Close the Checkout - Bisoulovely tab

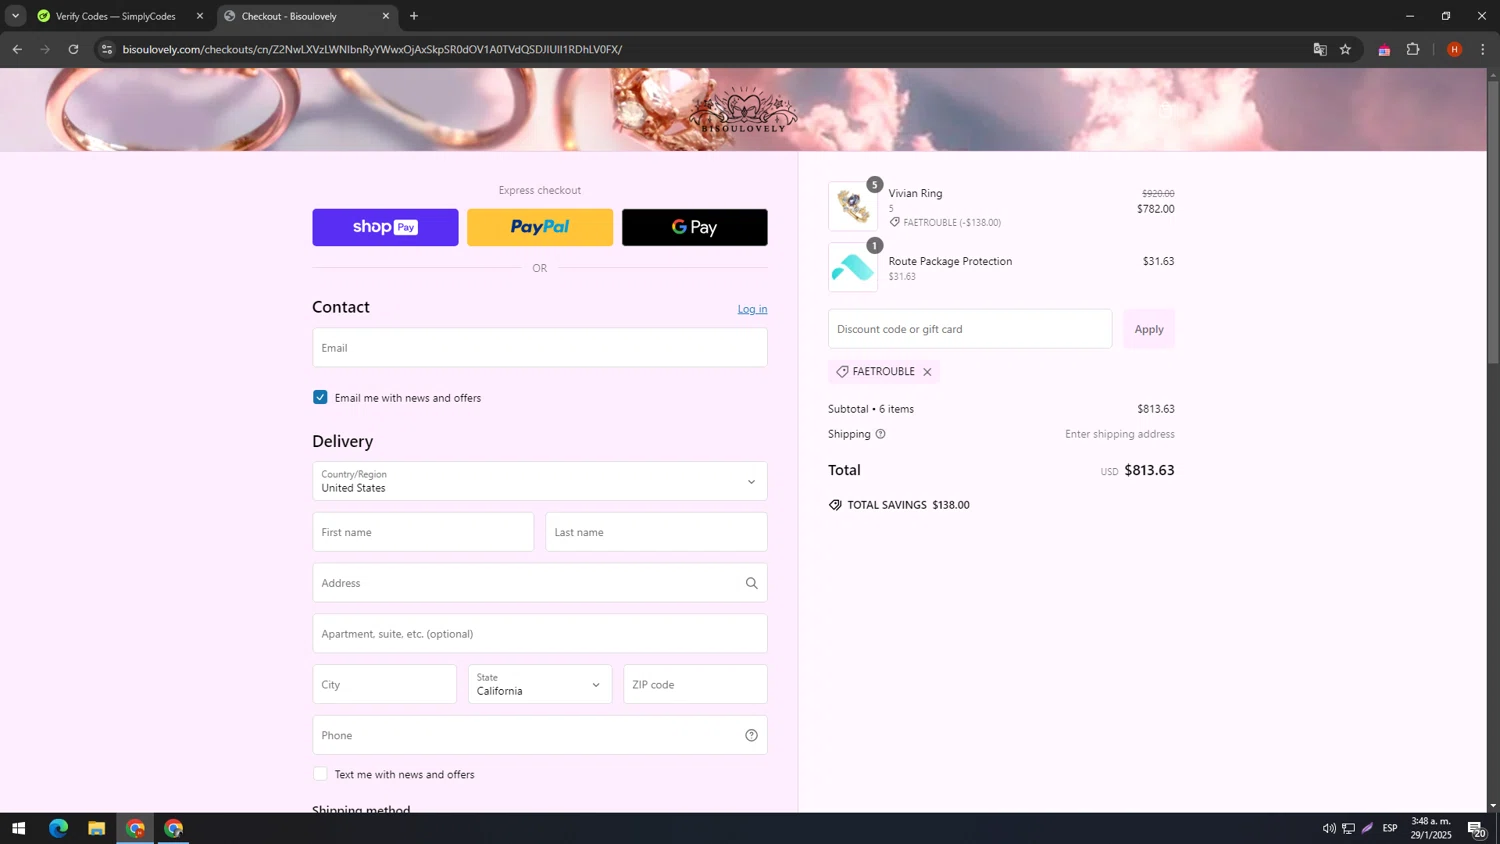386,16
